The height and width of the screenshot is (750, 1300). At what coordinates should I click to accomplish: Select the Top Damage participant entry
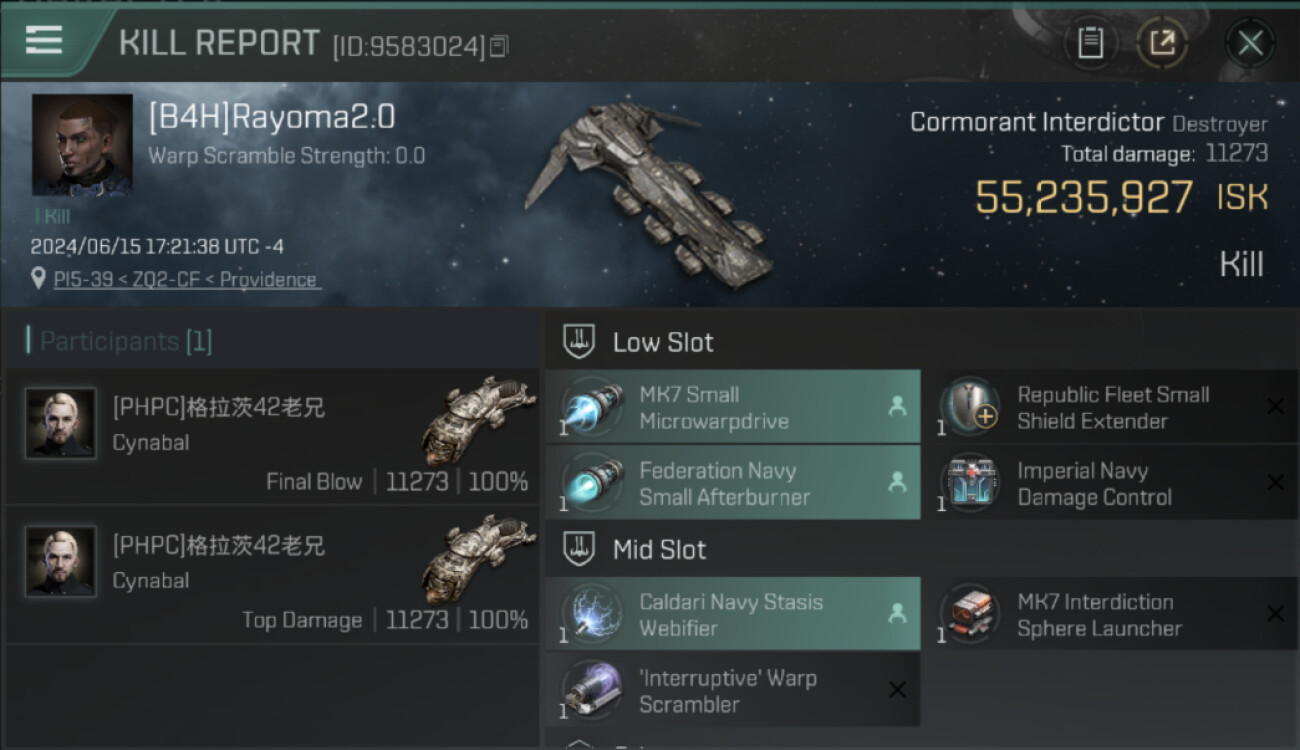click(272, 574)
